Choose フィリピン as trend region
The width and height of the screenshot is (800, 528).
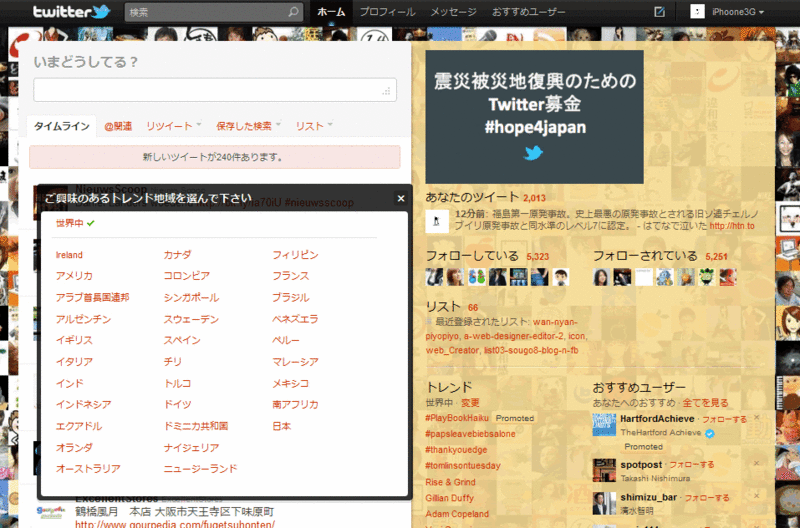pyautogui.click(x=295, y=255)
